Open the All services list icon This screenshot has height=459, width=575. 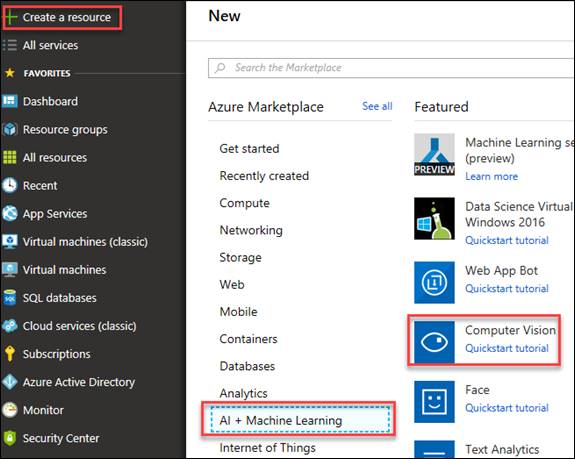point(10,45)
